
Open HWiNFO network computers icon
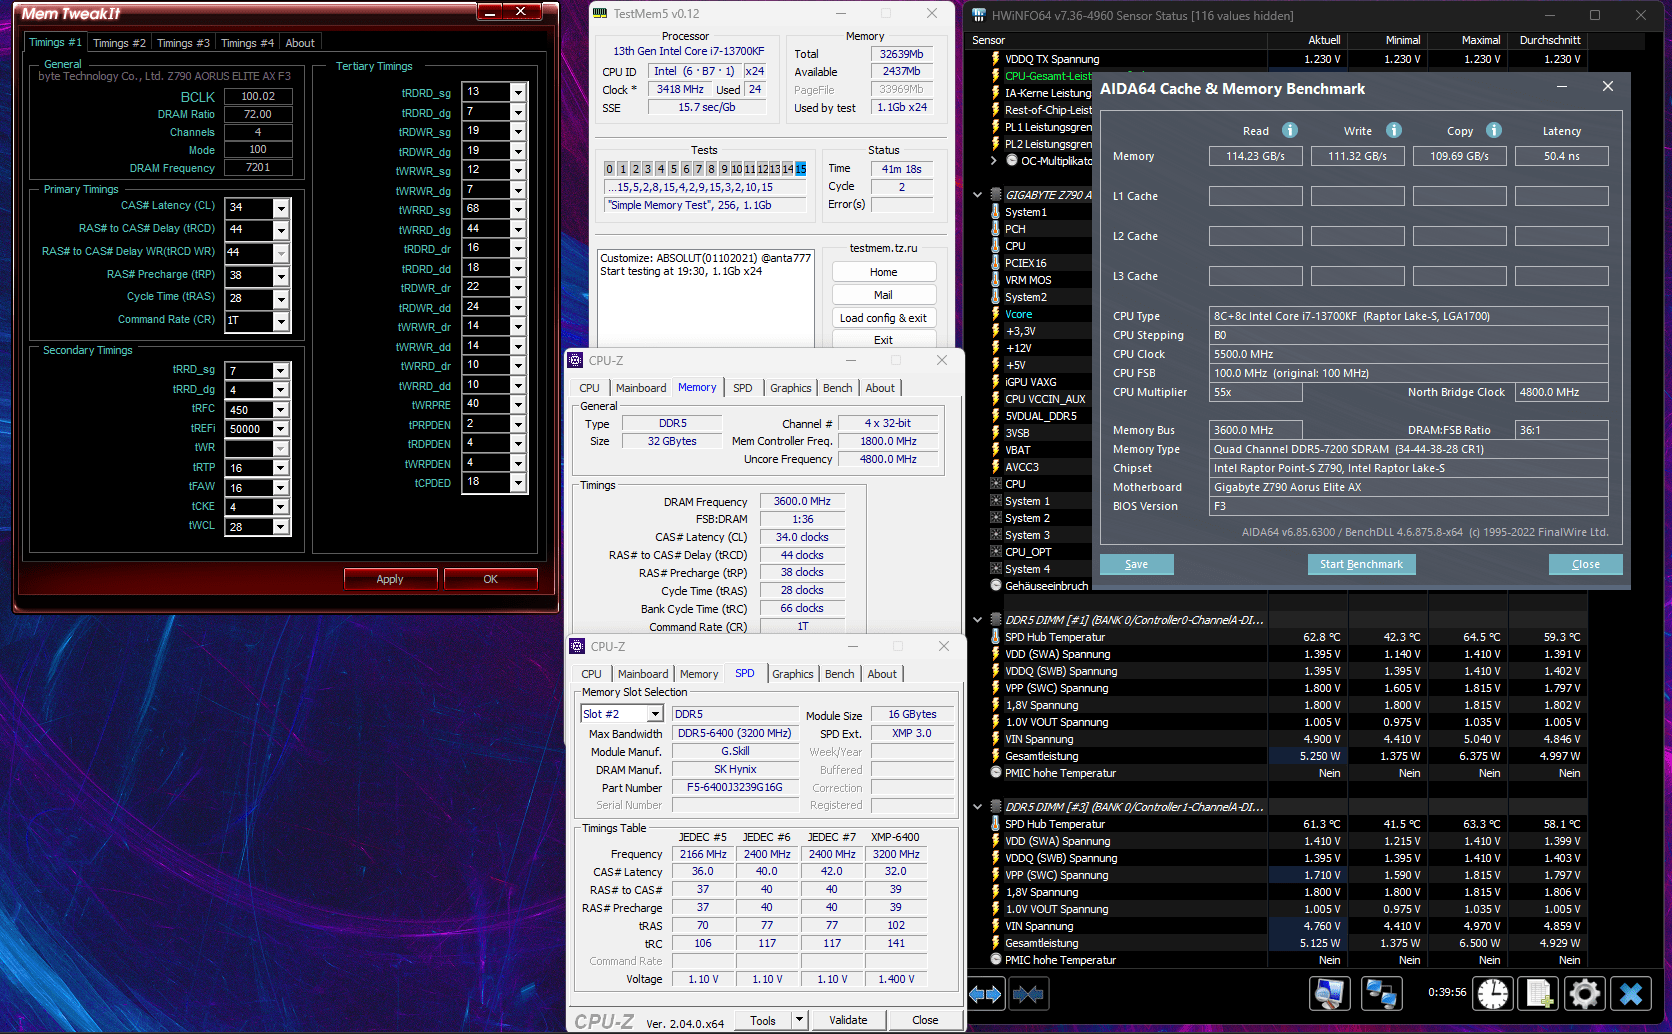click(x=1381, y=993)
